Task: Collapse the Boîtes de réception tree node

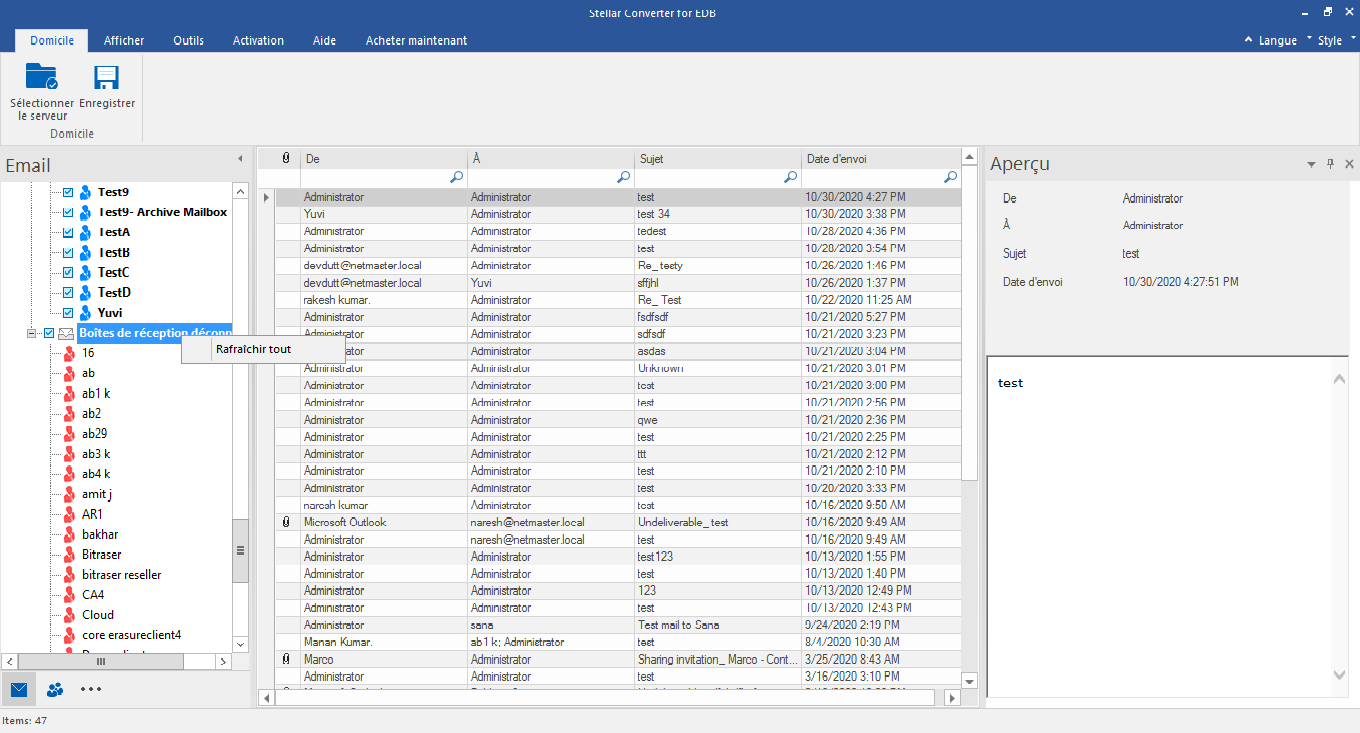Action: point(31,333)
